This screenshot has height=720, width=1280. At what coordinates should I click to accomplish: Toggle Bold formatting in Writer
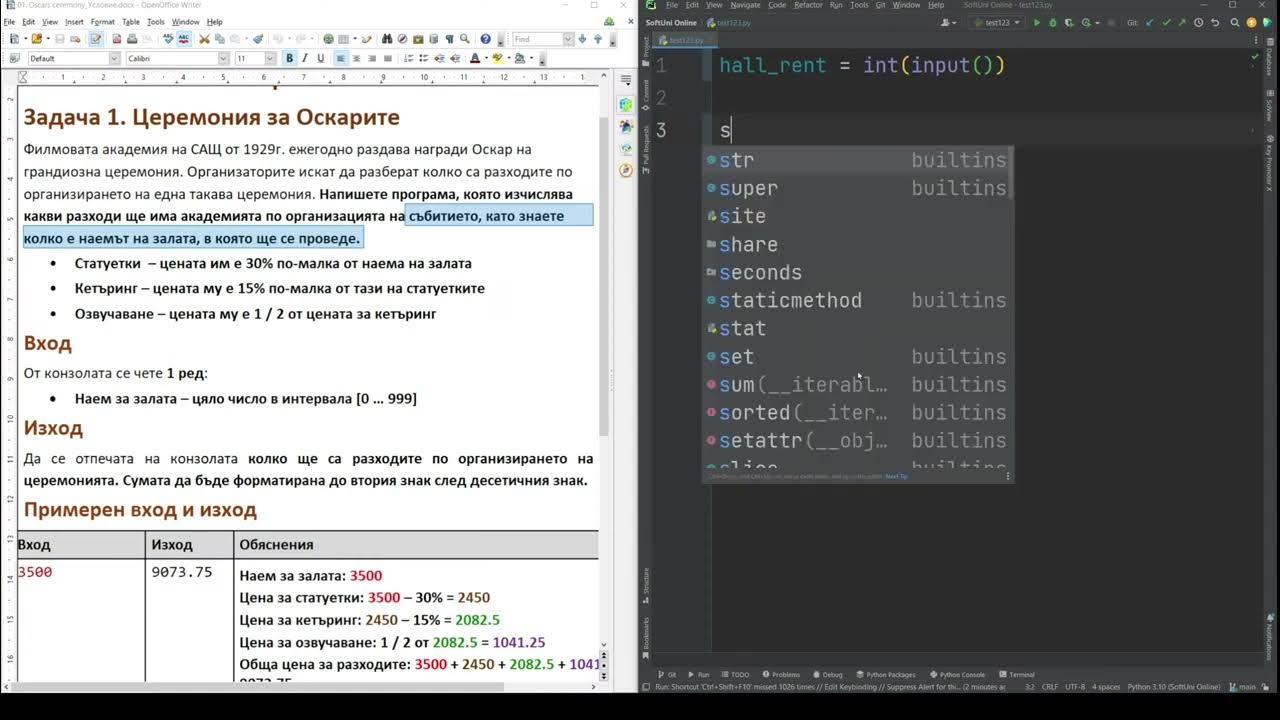coord(289,58)
